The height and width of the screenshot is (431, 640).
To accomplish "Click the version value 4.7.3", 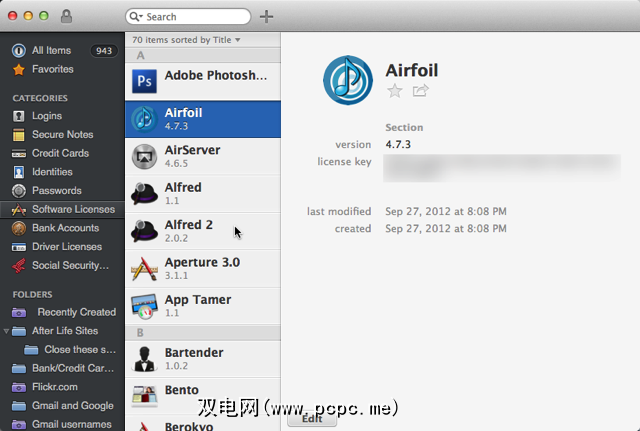I will point(398,144).
